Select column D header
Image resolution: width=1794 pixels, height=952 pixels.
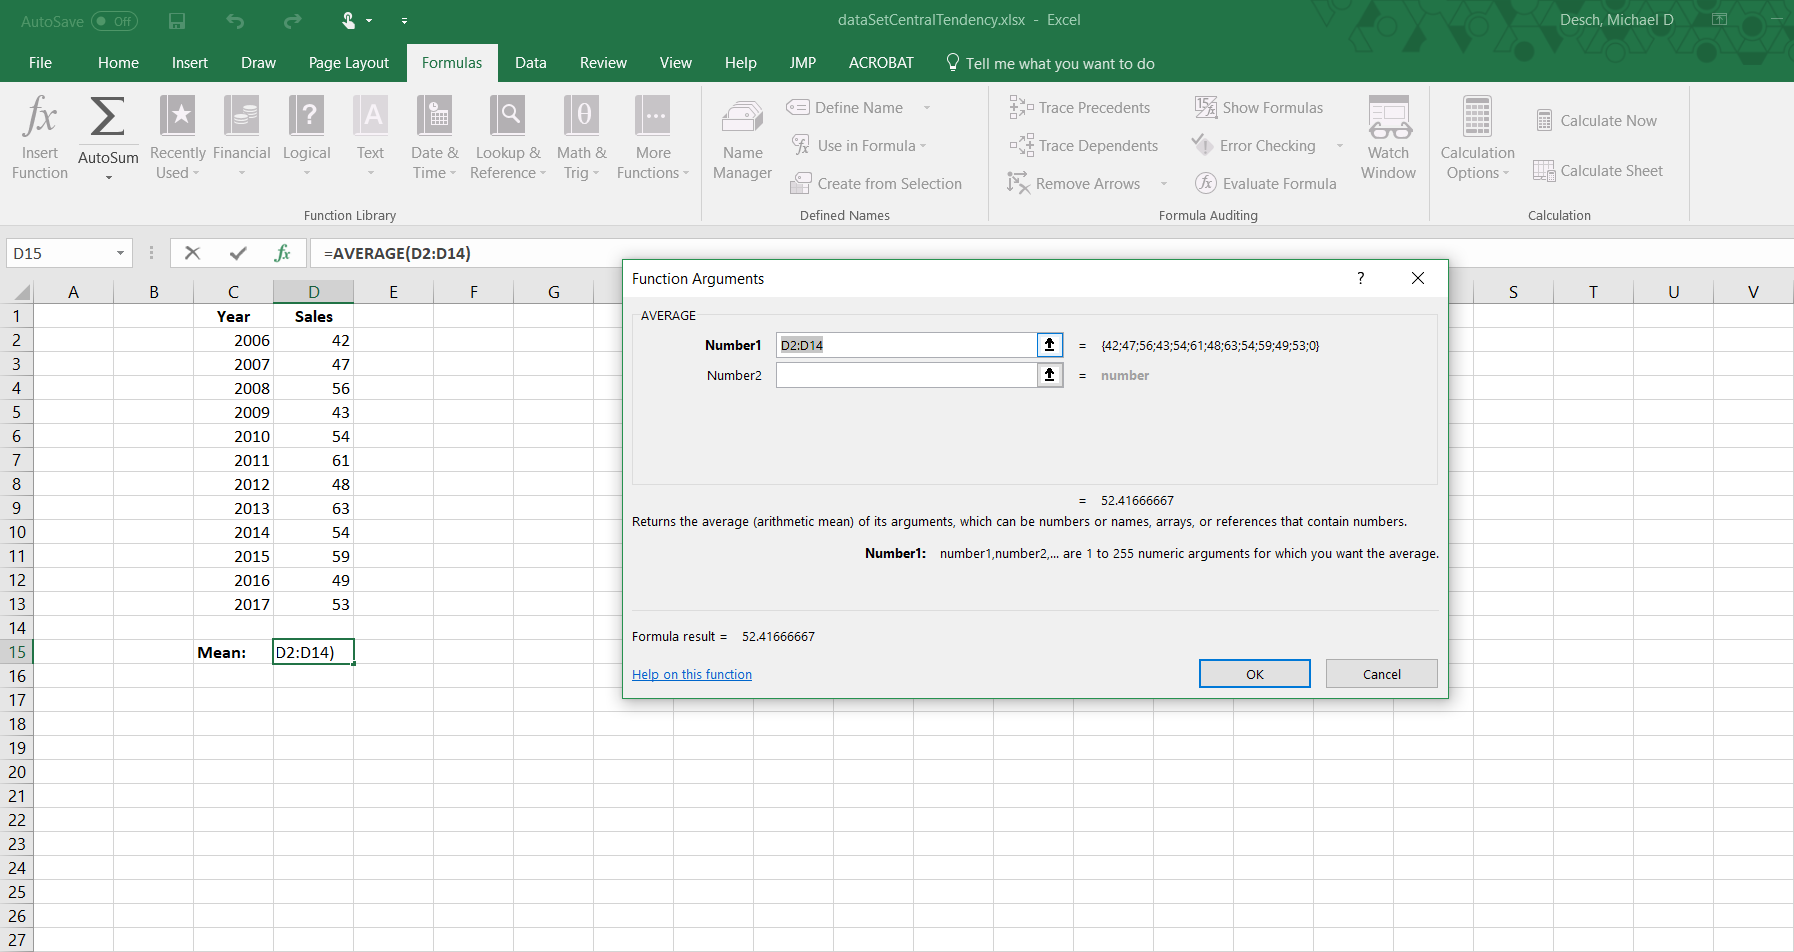point(313,292)
